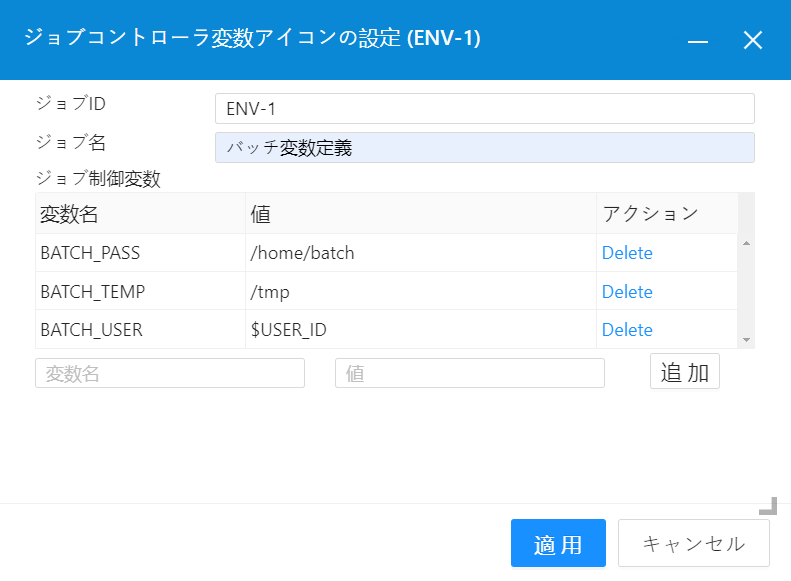Select the $USER_ID value cell

(x=420, y=330)
